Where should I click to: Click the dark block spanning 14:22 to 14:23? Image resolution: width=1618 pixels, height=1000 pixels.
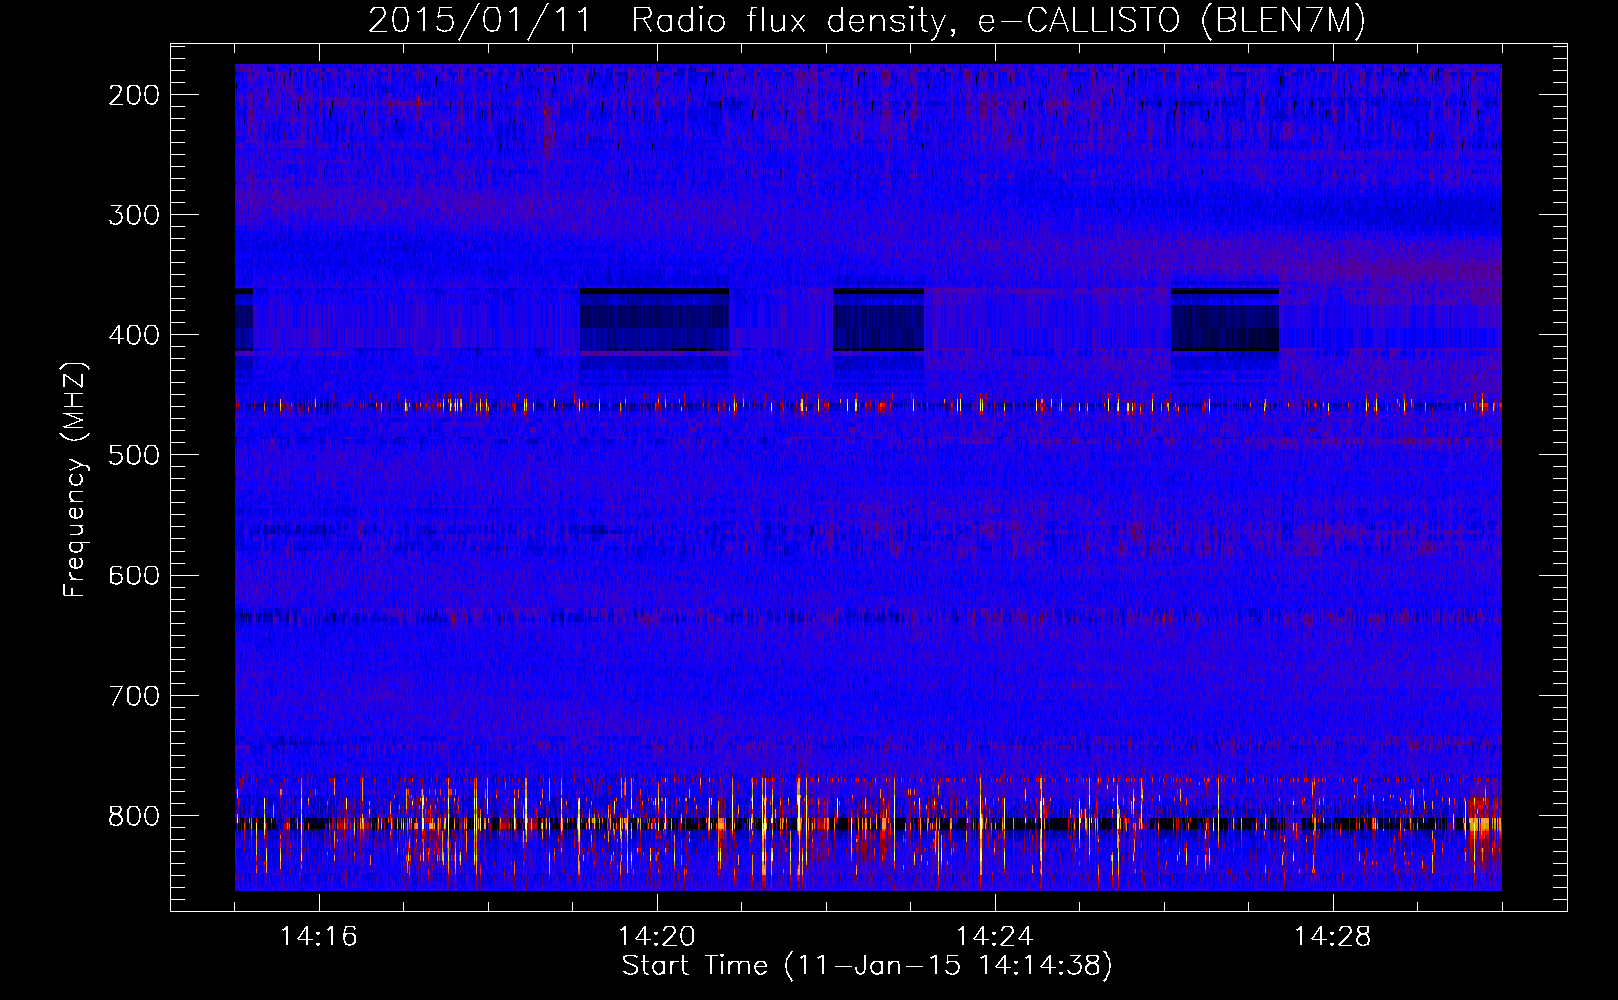tap(879, 320)
